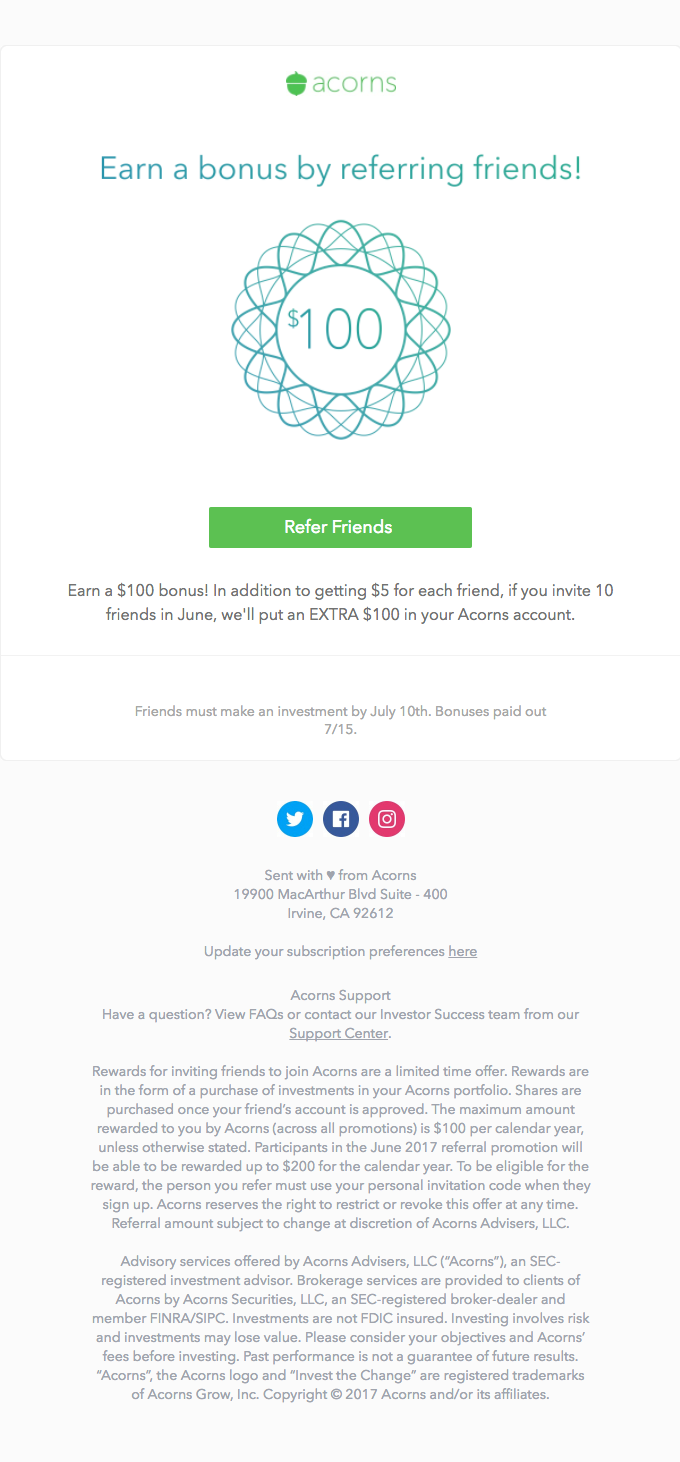
Task: Click the bonuses paid out 7/15 notice
Action: tap(340, 720)
